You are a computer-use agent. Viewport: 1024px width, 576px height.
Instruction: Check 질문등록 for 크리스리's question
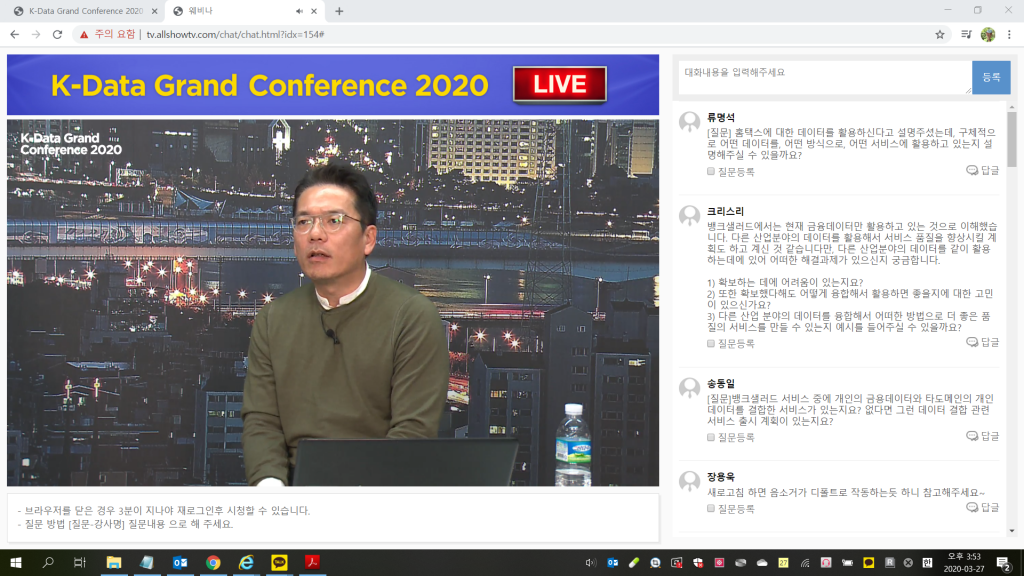coord(711,344)
